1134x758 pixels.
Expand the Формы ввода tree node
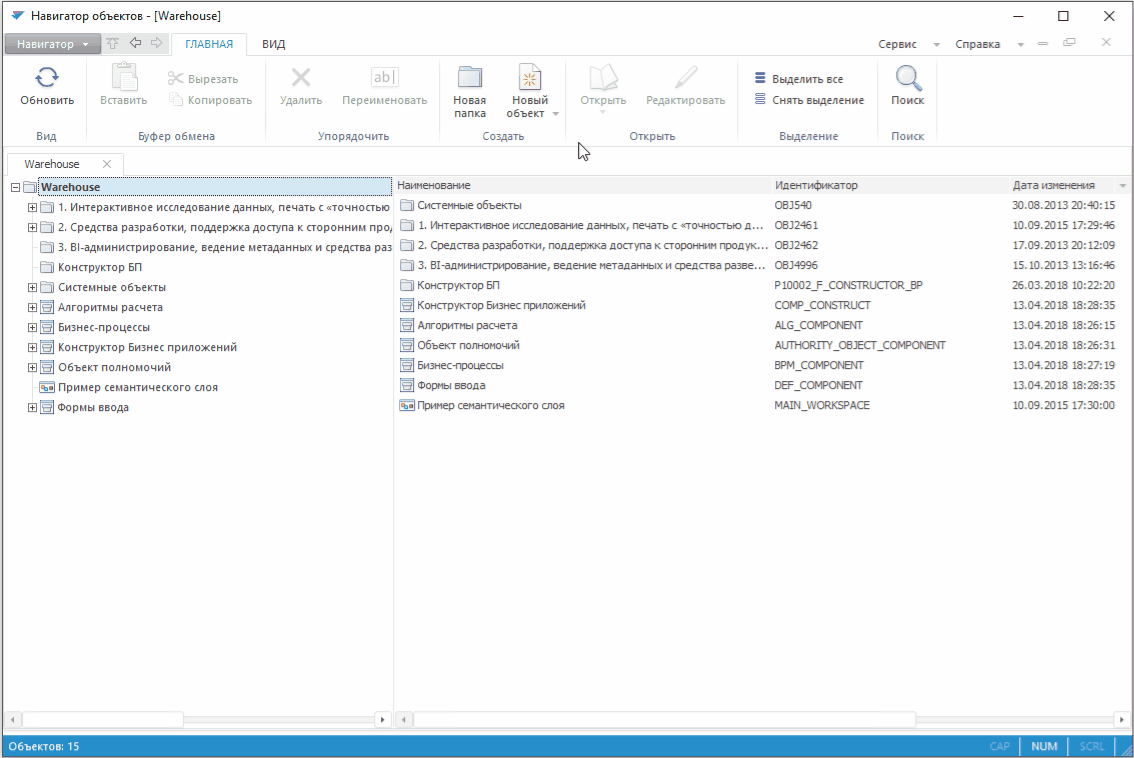point(32,408)
